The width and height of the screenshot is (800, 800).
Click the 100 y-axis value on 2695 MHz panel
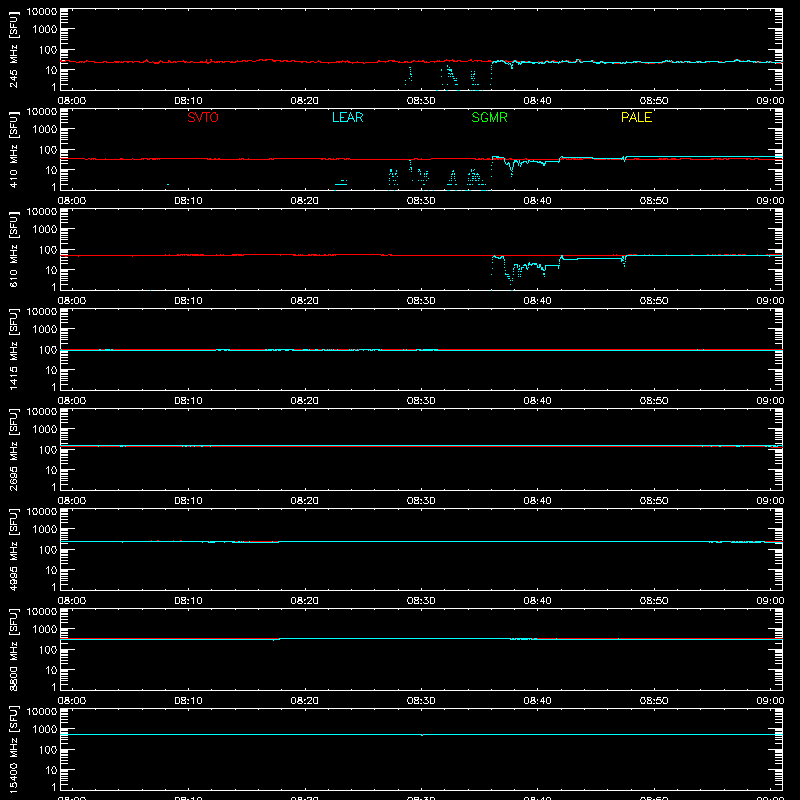click(48, 450)
